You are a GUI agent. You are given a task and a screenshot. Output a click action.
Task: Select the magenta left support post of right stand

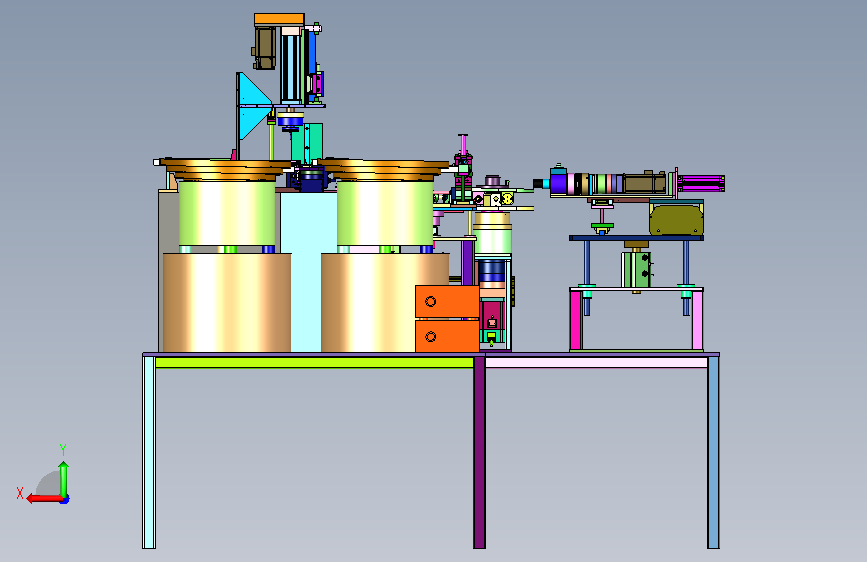coord(576,320)
